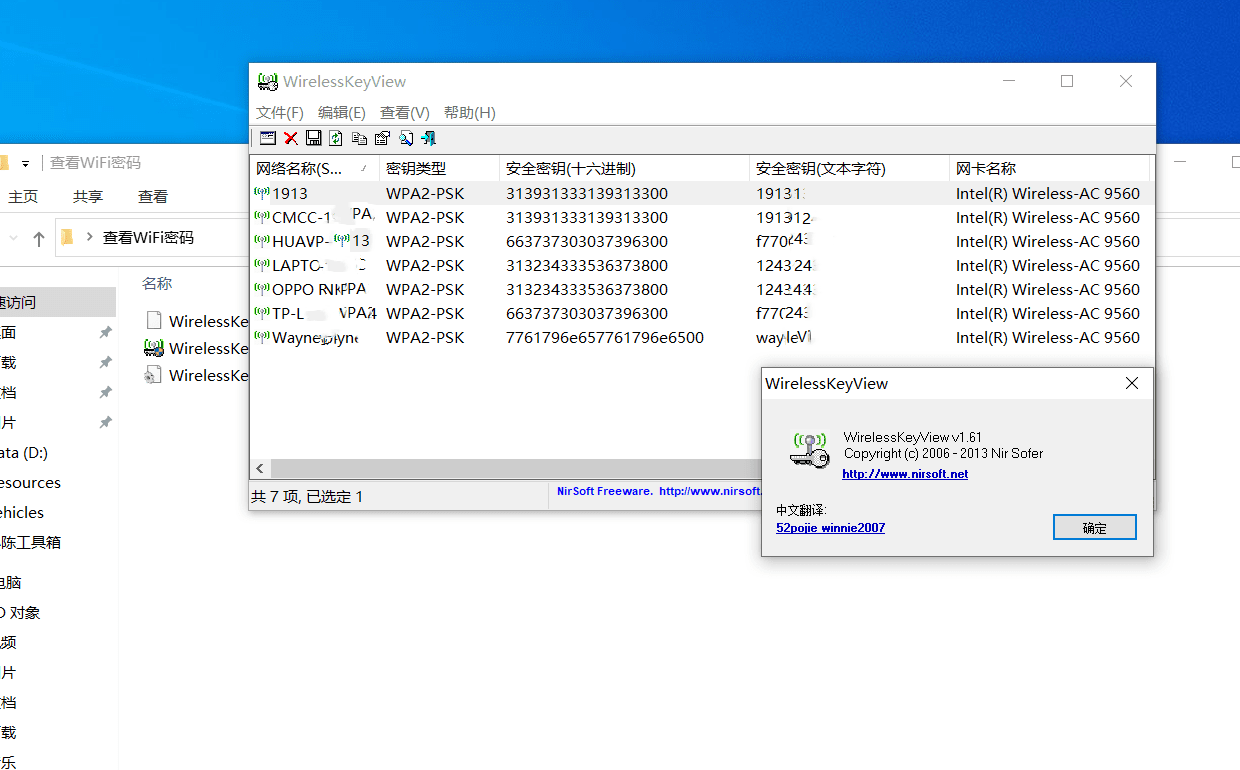Image resolution: width=1240 pixels, height=770 pixels.
Task: Click the folder icon in Explorer address bar
Action: 68,237
